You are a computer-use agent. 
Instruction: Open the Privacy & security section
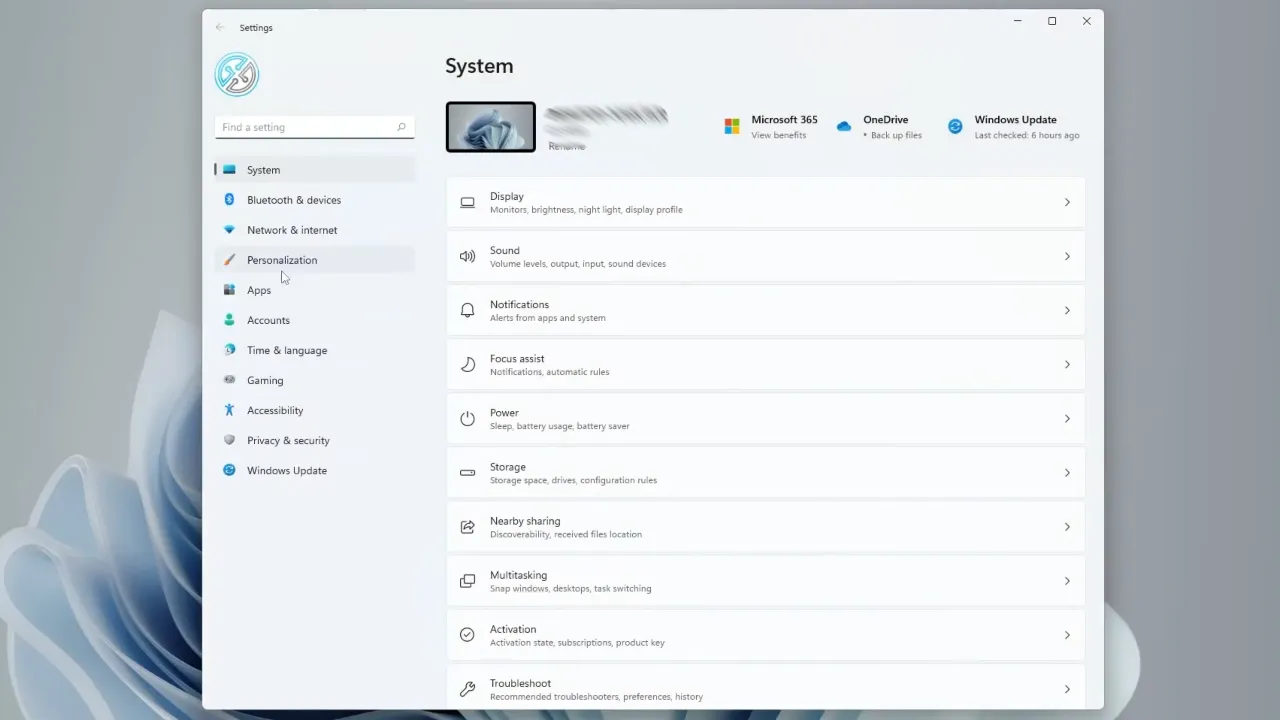[288, 440]
